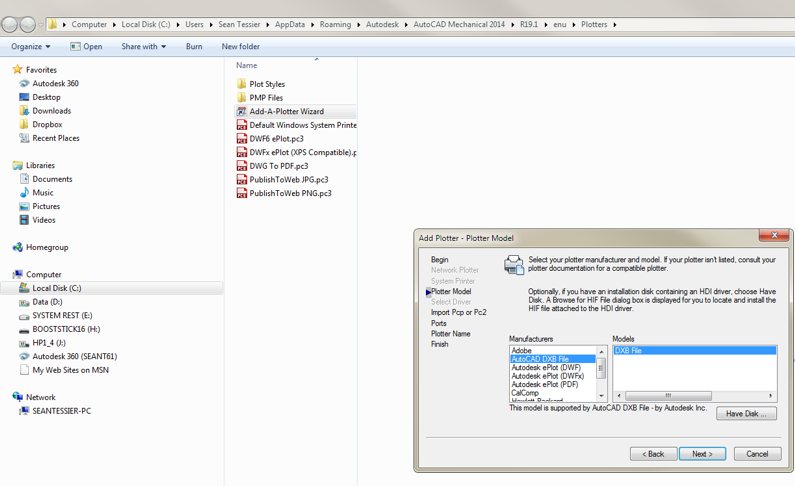Select Local Disk (C:) drive
Screen dimensions: 795x486
click(x=57, y=288)
